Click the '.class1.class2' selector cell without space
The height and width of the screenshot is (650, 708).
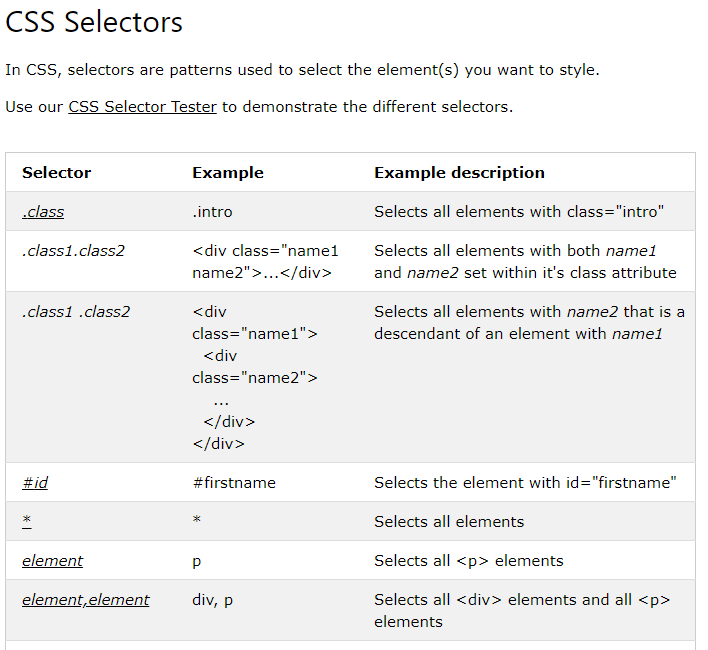[x=73, y=251]
